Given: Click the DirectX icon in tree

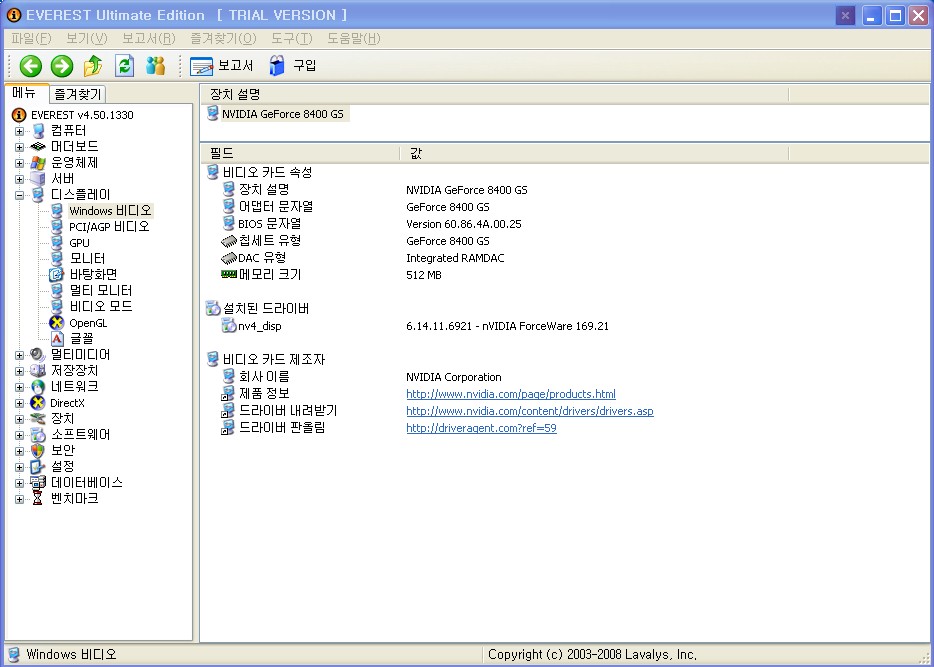Looking at the screenshot, I should [38, 403].
